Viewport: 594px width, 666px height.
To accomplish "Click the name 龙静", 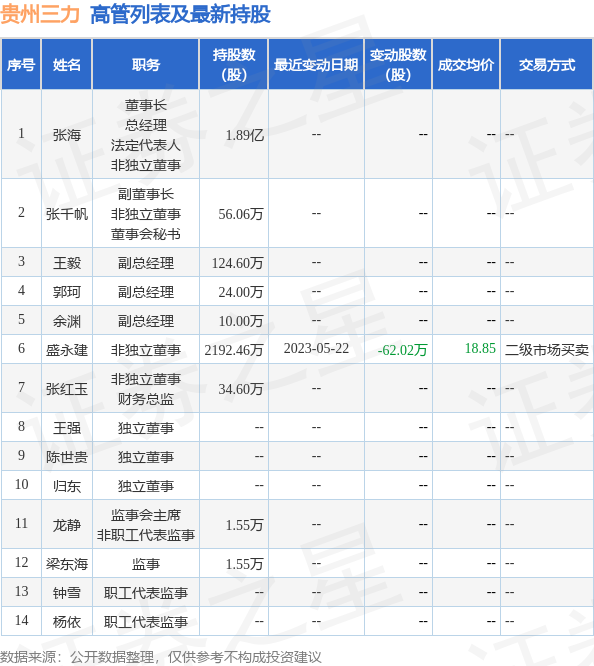I will click(67, 525).
